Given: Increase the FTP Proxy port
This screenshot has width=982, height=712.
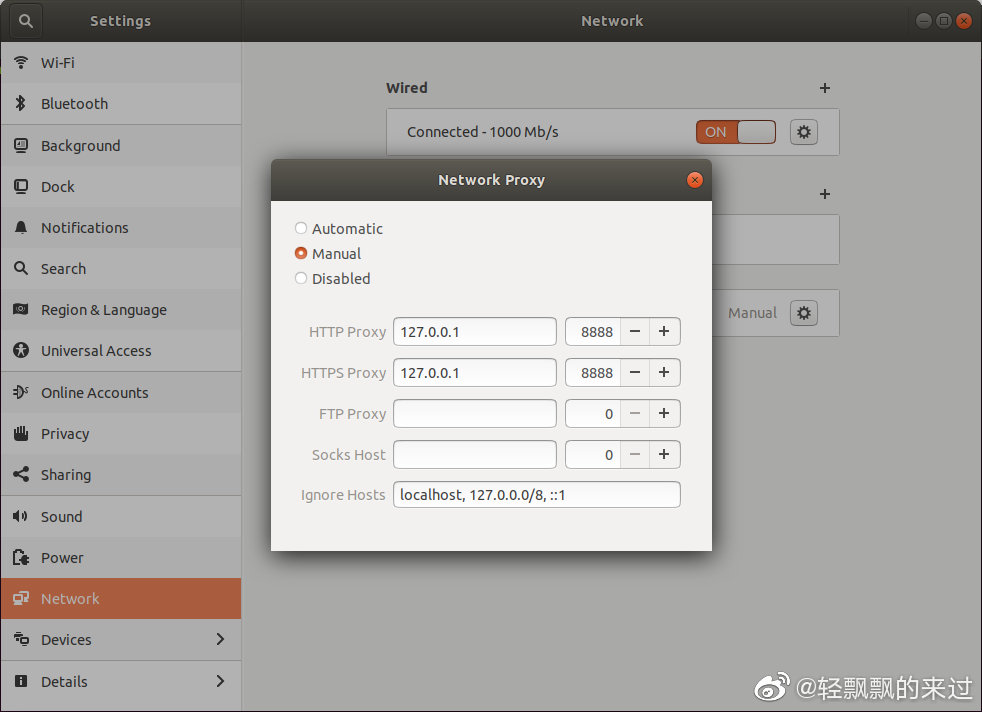Looking at the screenshot, I should click(x=664, y=413).
